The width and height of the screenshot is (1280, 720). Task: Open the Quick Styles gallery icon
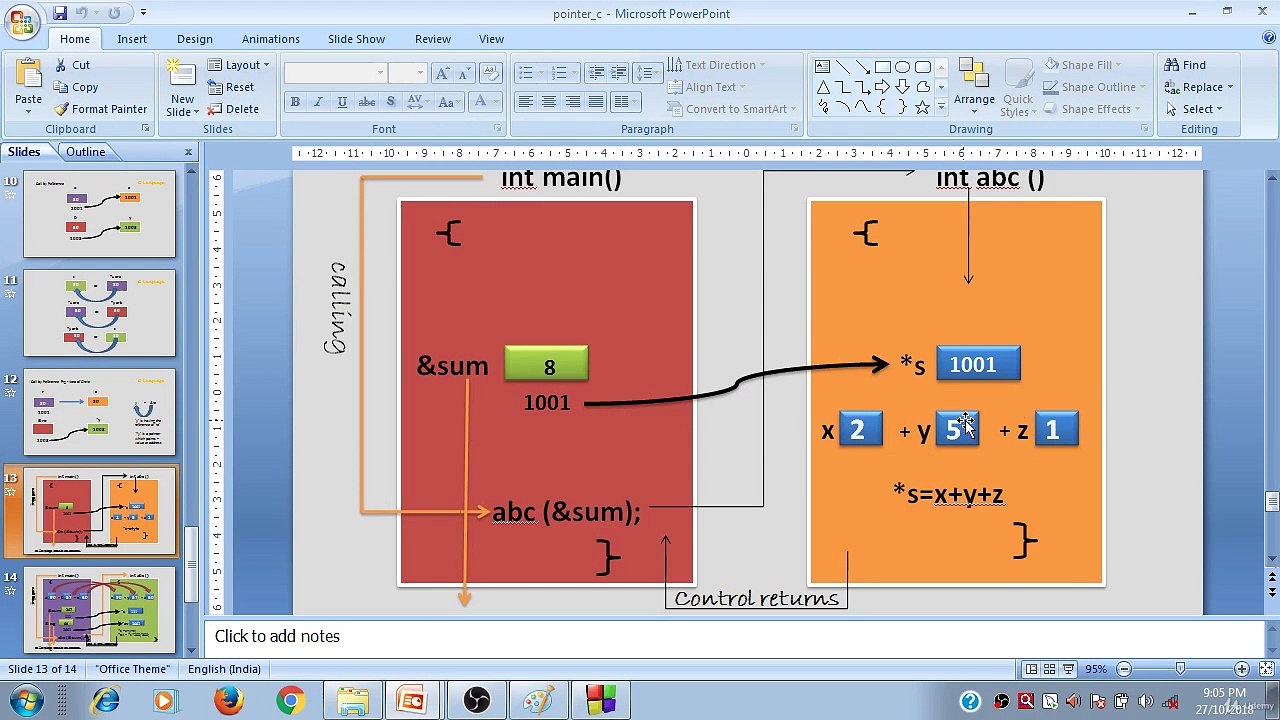coord(1018,75)
